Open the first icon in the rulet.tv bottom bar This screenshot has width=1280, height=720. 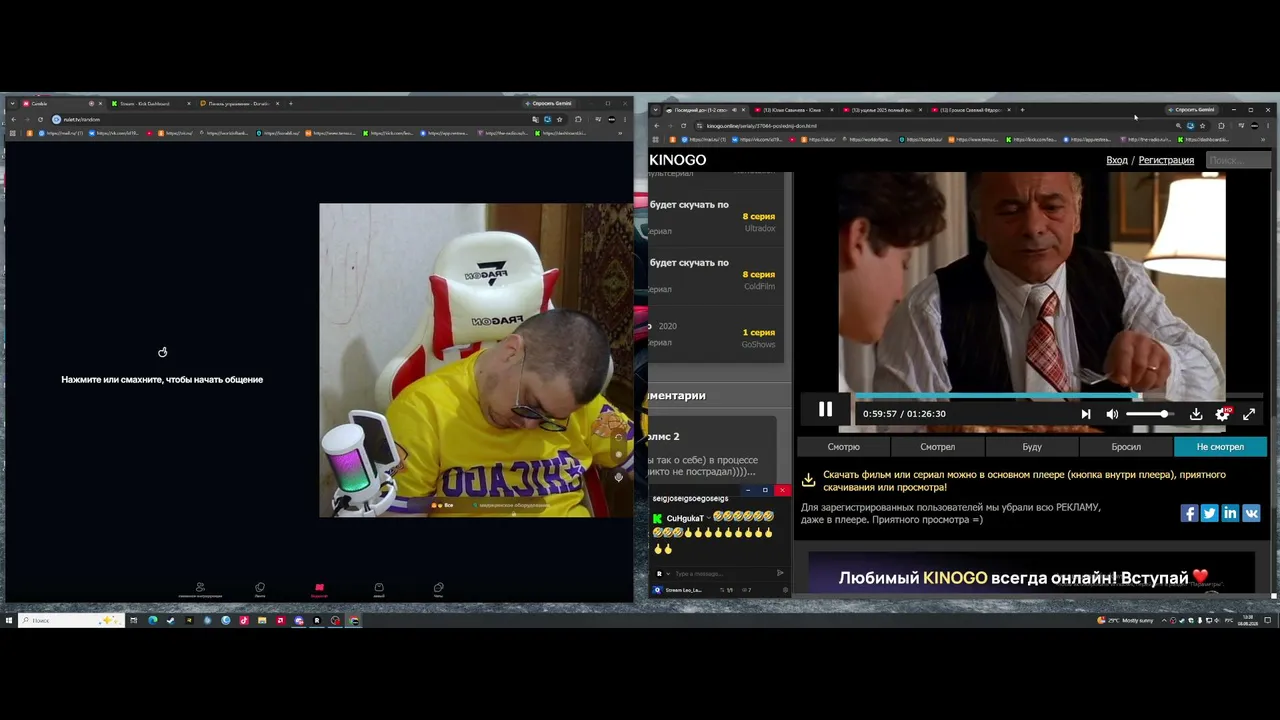(200, 590)
